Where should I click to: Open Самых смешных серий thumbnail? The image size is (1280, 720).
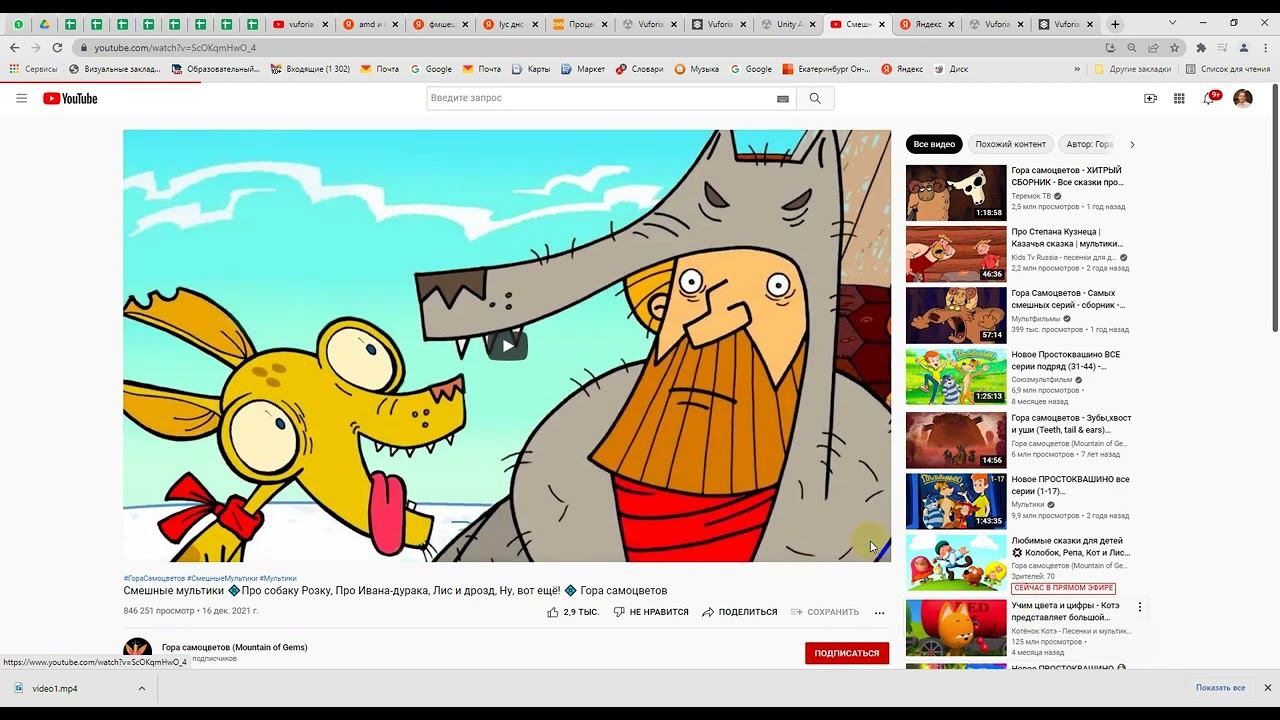tap(956, 316)
